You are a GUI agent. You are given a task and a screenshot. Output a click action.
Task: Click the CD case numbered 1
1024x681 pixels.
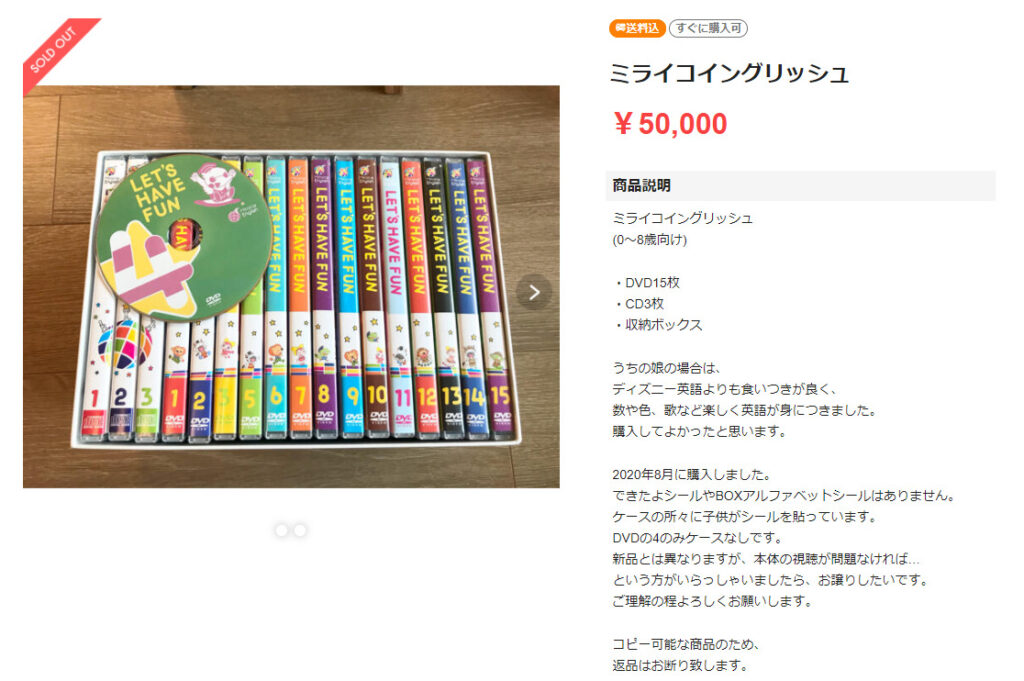(x=96, y=366)
